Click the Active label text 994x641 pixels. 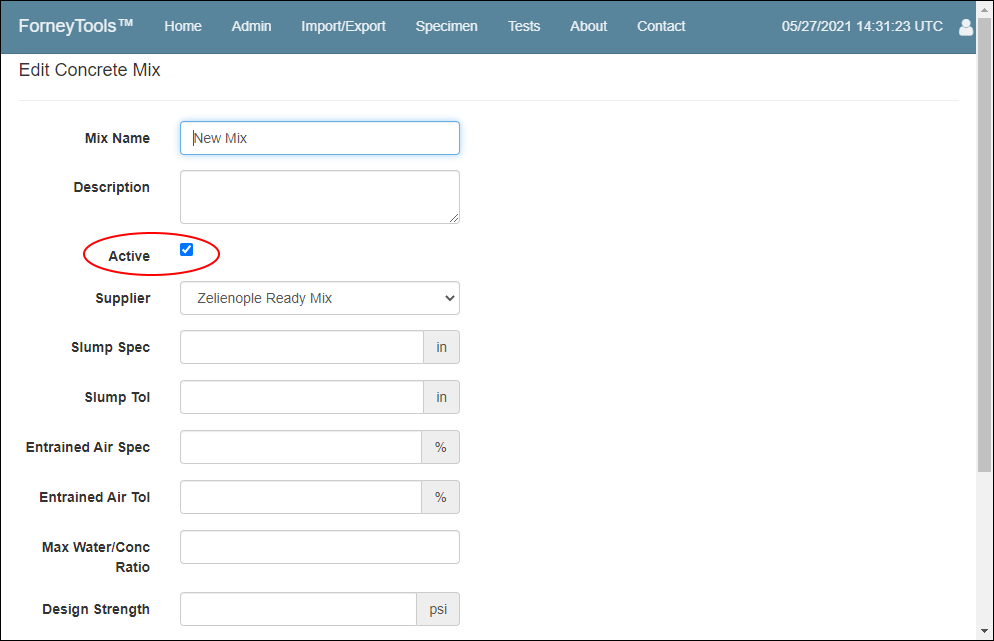(129, 256)
